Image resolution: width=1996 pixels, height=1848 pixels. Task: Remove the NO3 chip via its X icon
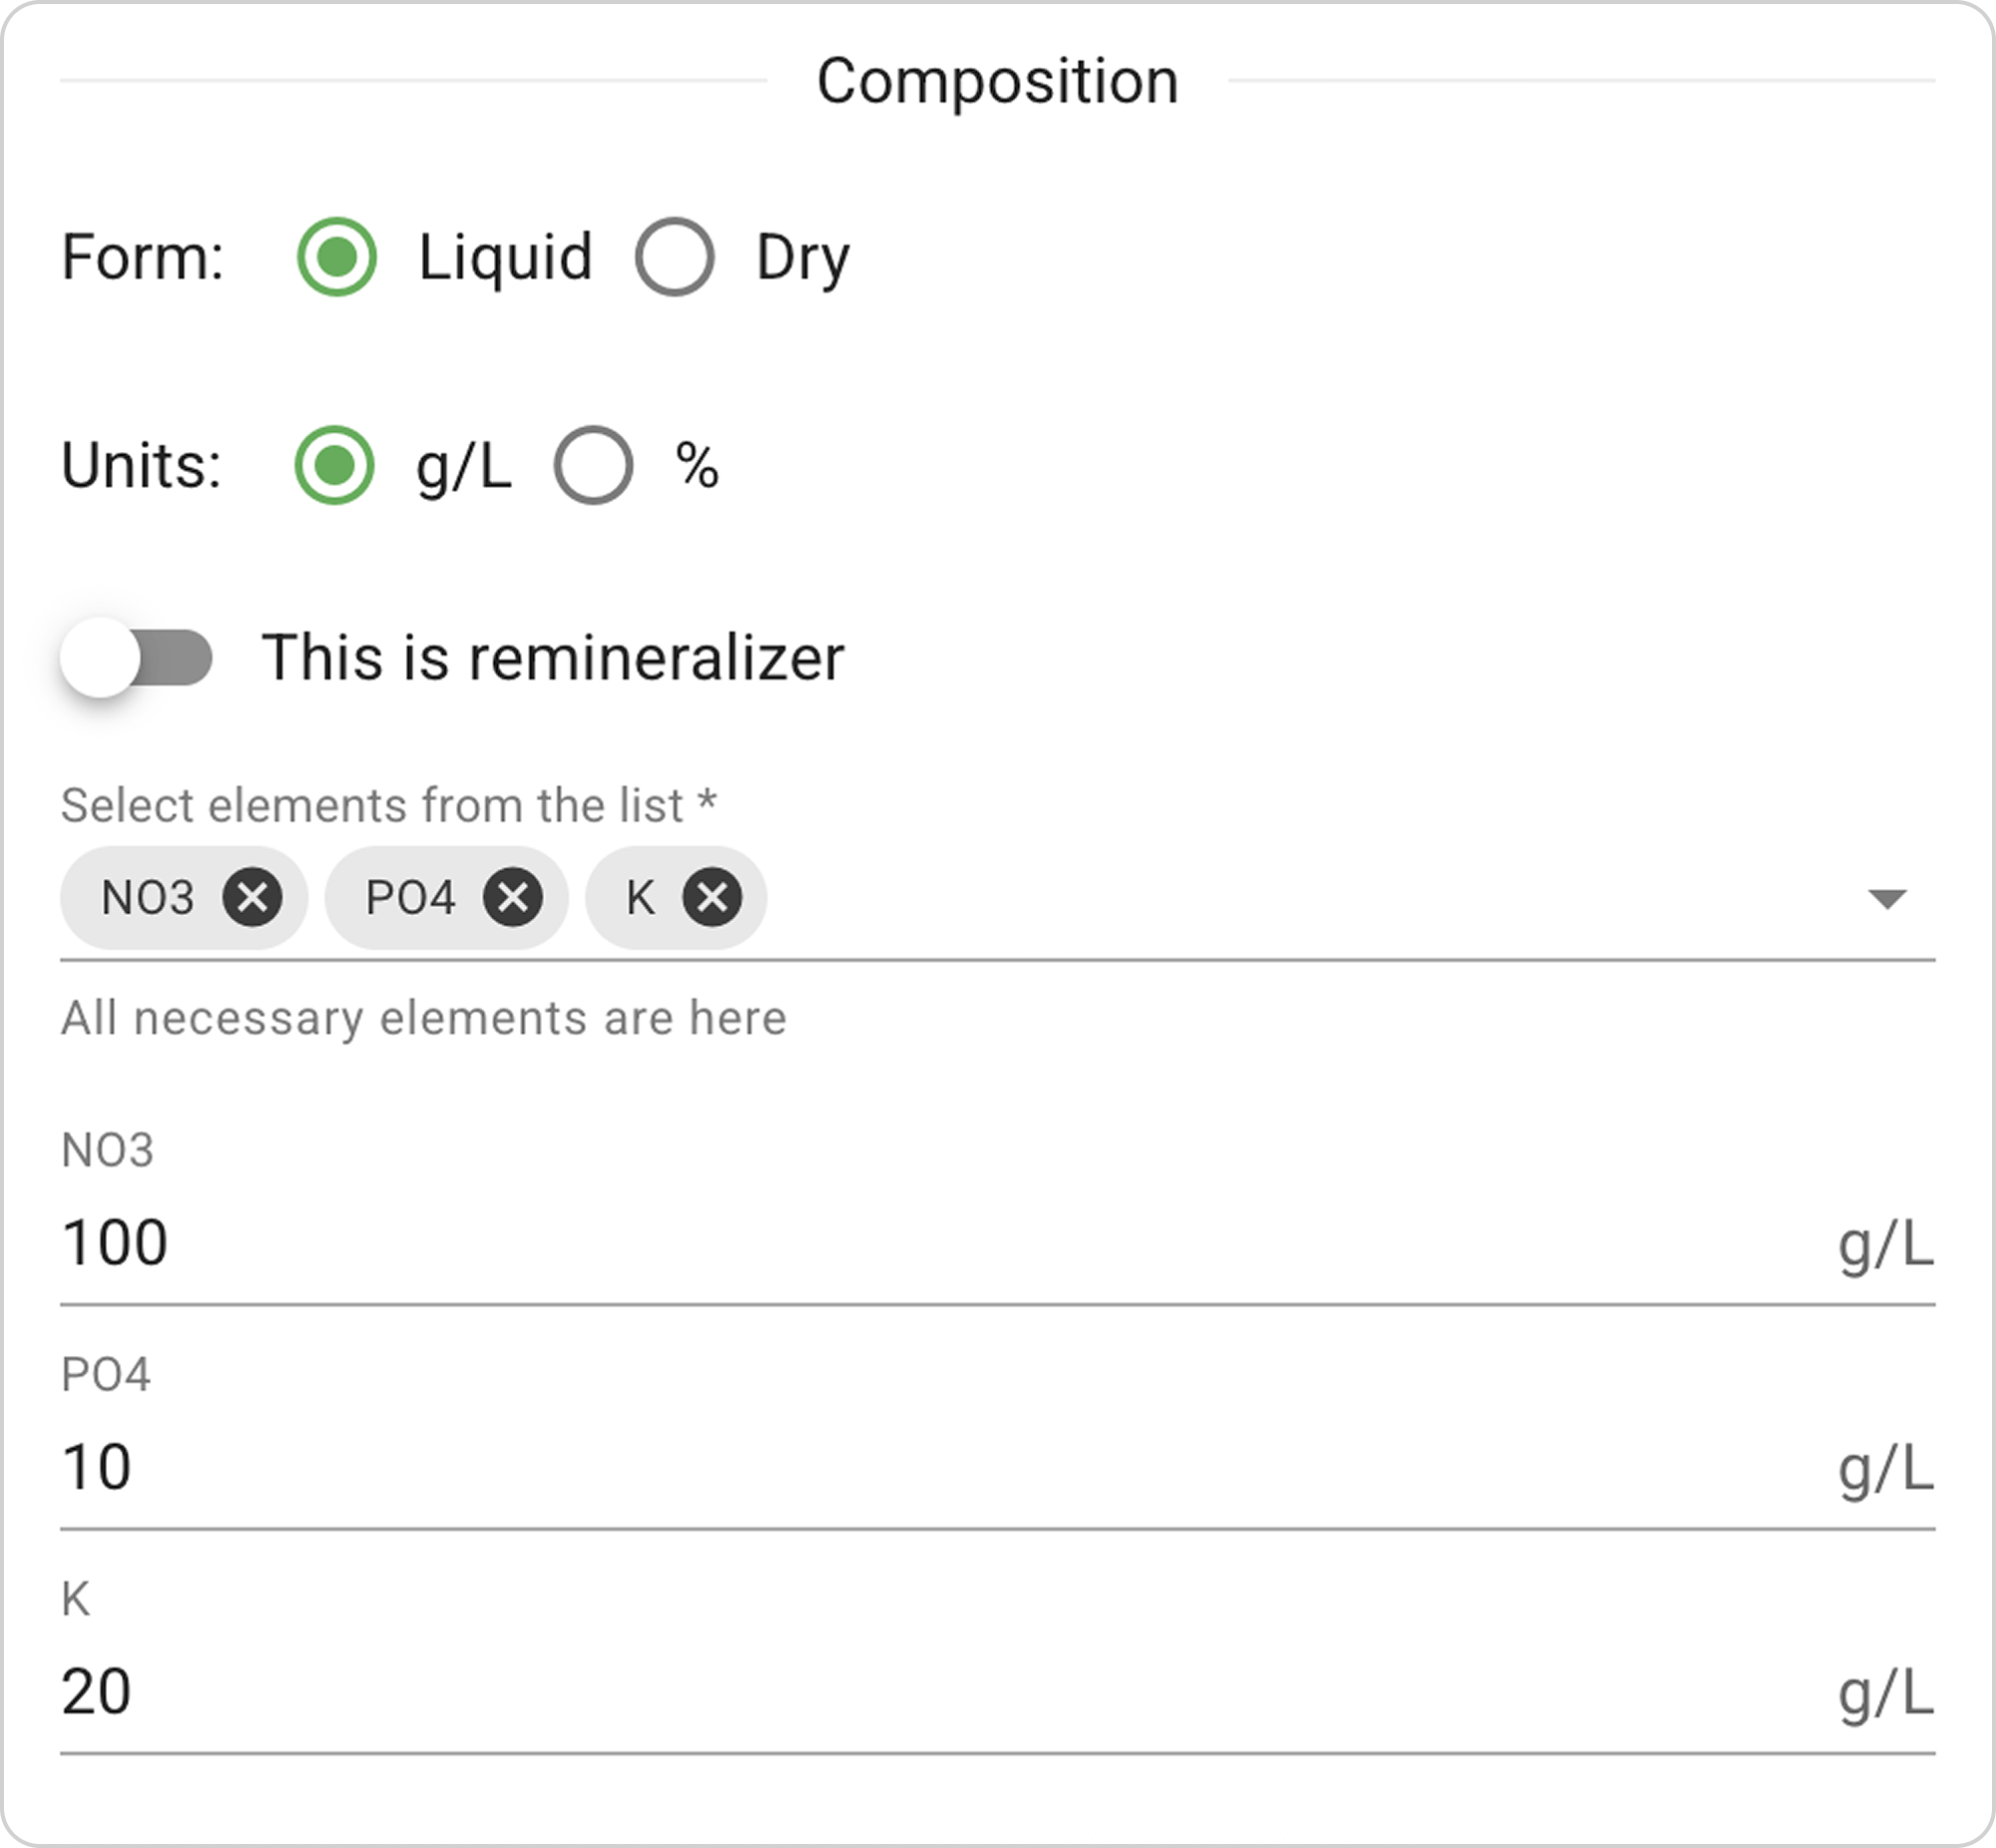(x=252, y=897)
